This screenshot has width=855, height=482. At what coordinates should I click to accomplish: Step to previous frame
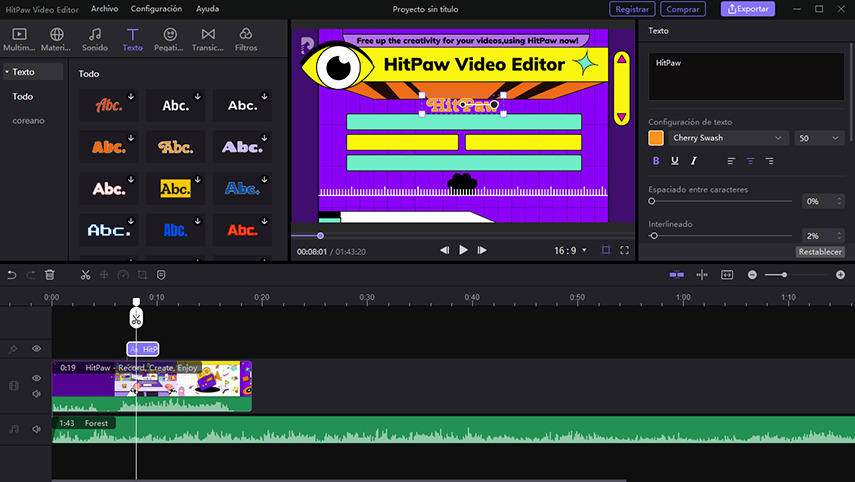[444, 250]
